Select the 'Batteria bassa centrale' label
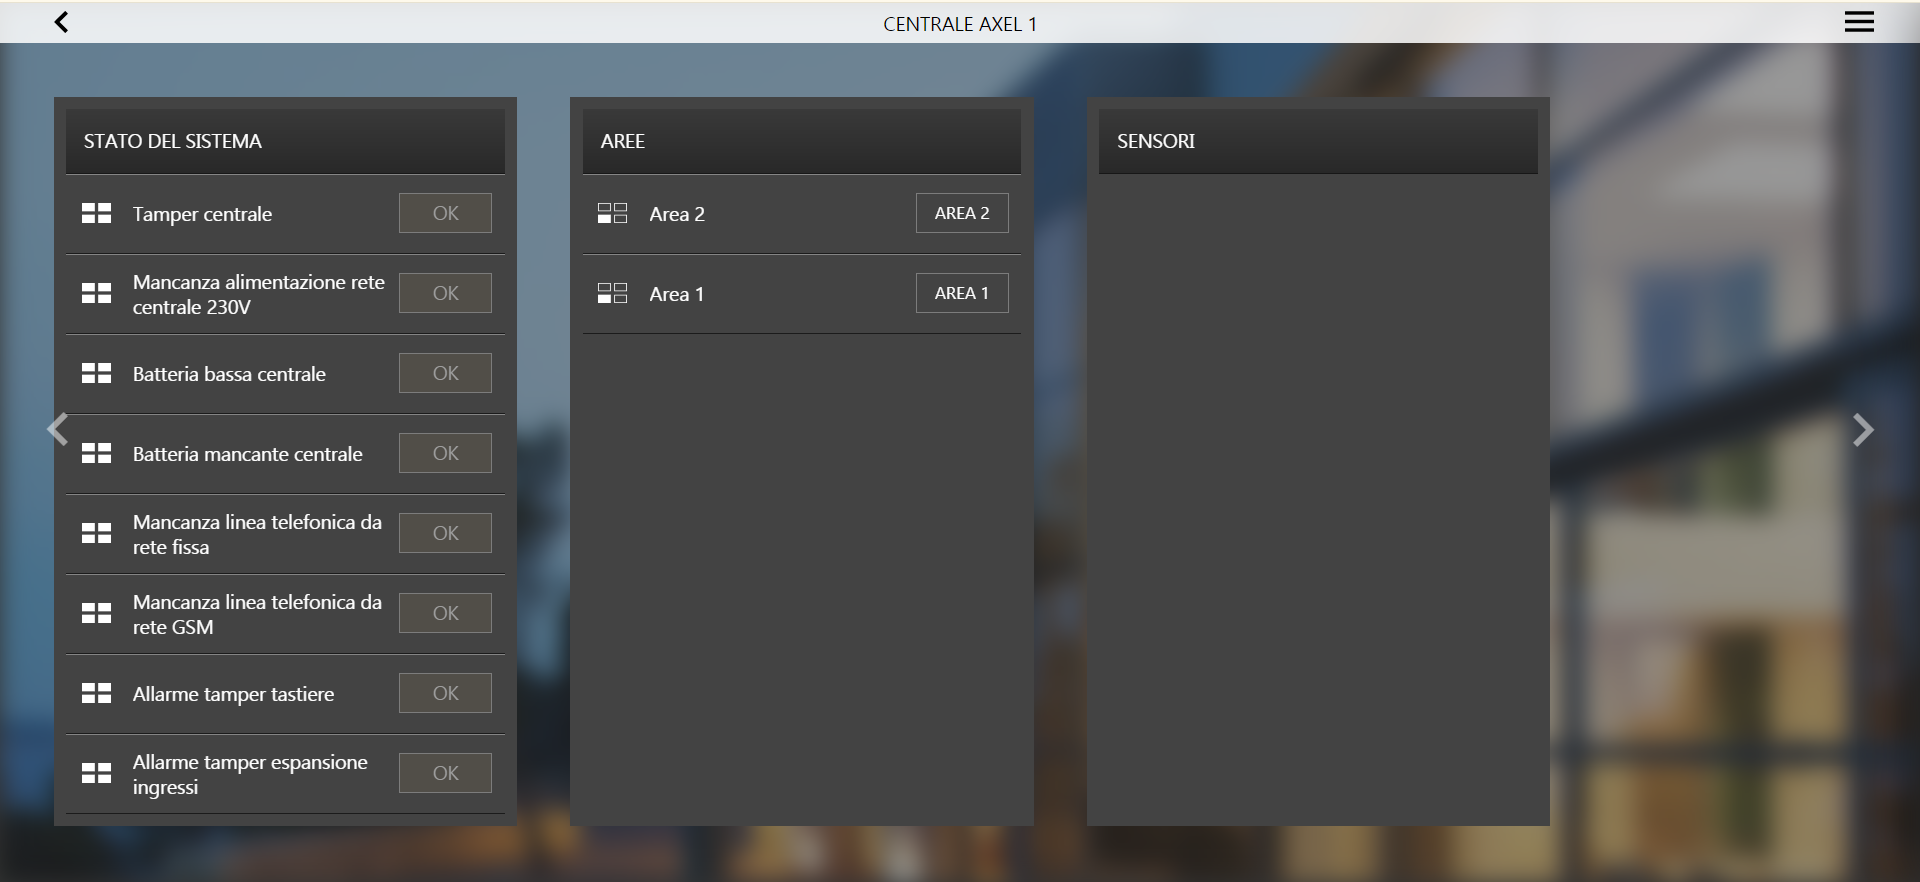Viewport: 1920px width, 882px height. [x=229, y=374]
